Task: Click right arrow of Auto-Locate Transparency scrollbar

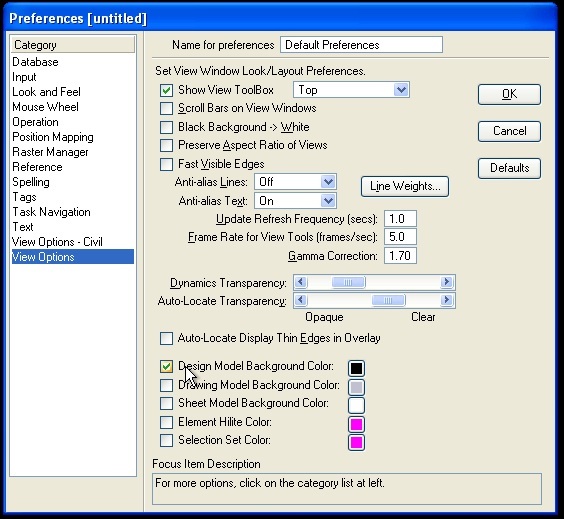Action: pos(446,300)
